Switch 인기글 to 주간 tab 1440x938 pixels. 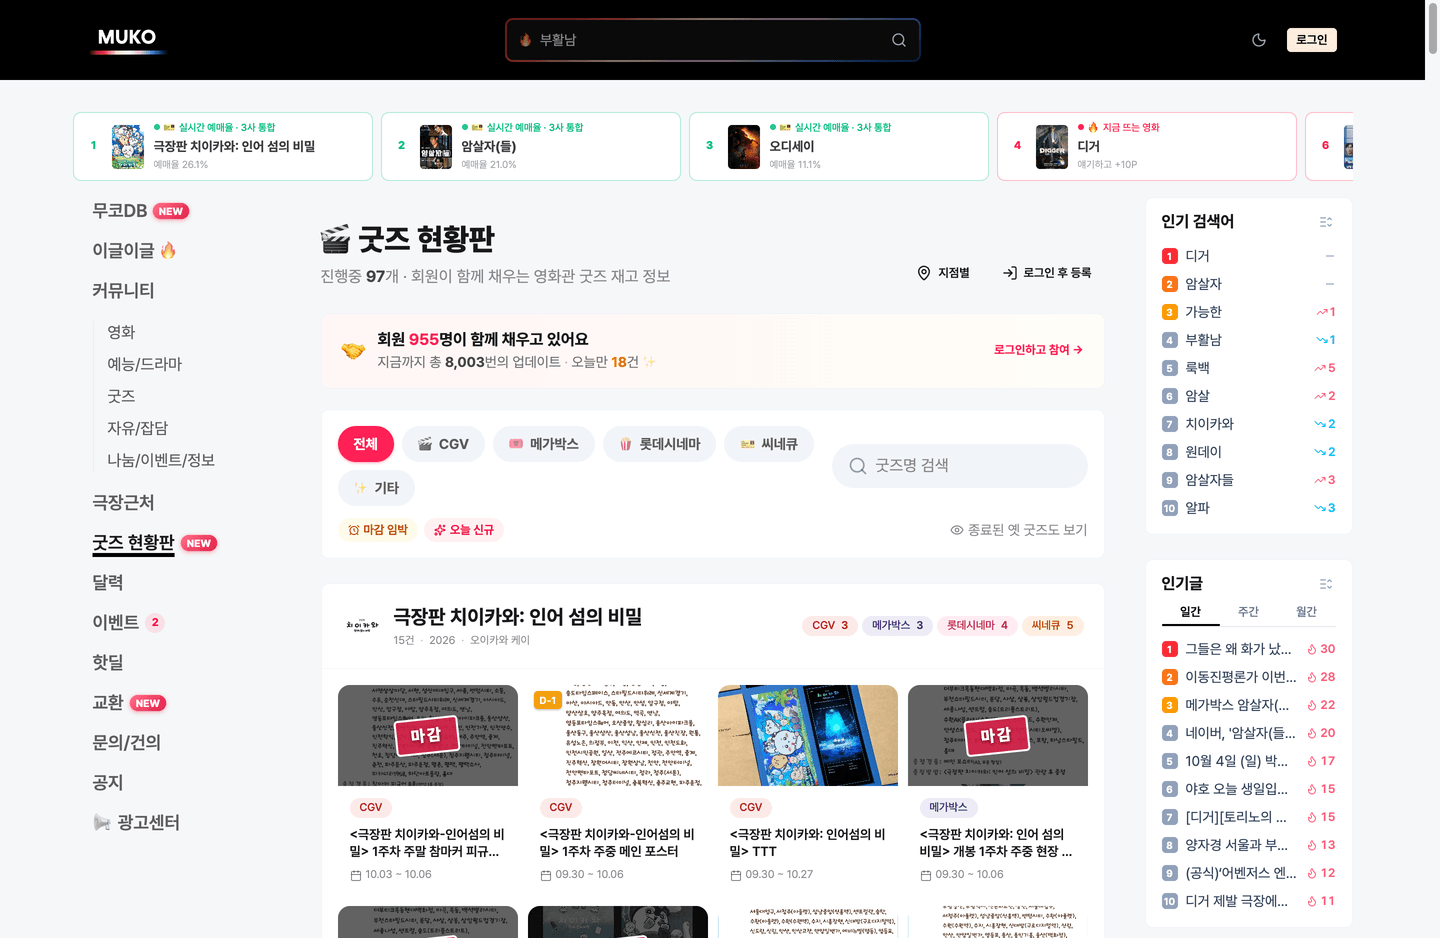tap(1248, 612)
